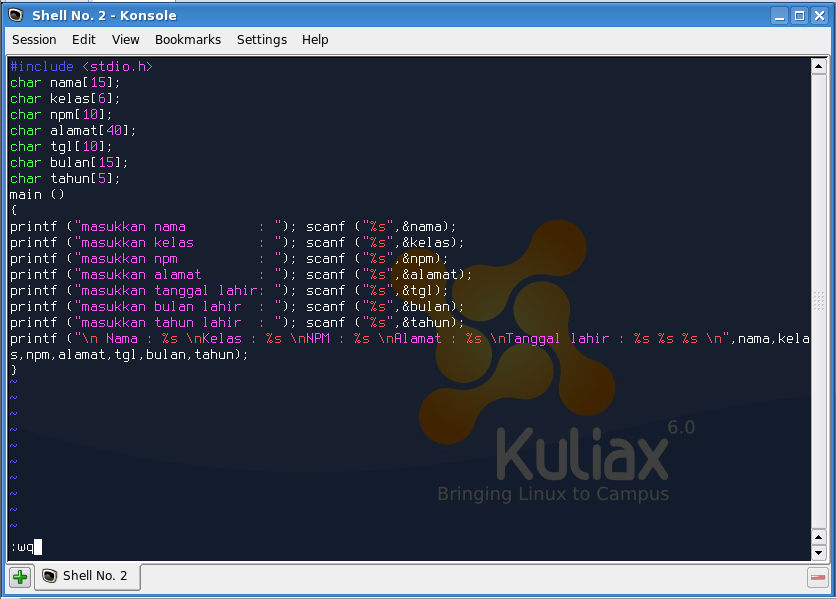Click the maximize button in the title bar

coord(798,14)
